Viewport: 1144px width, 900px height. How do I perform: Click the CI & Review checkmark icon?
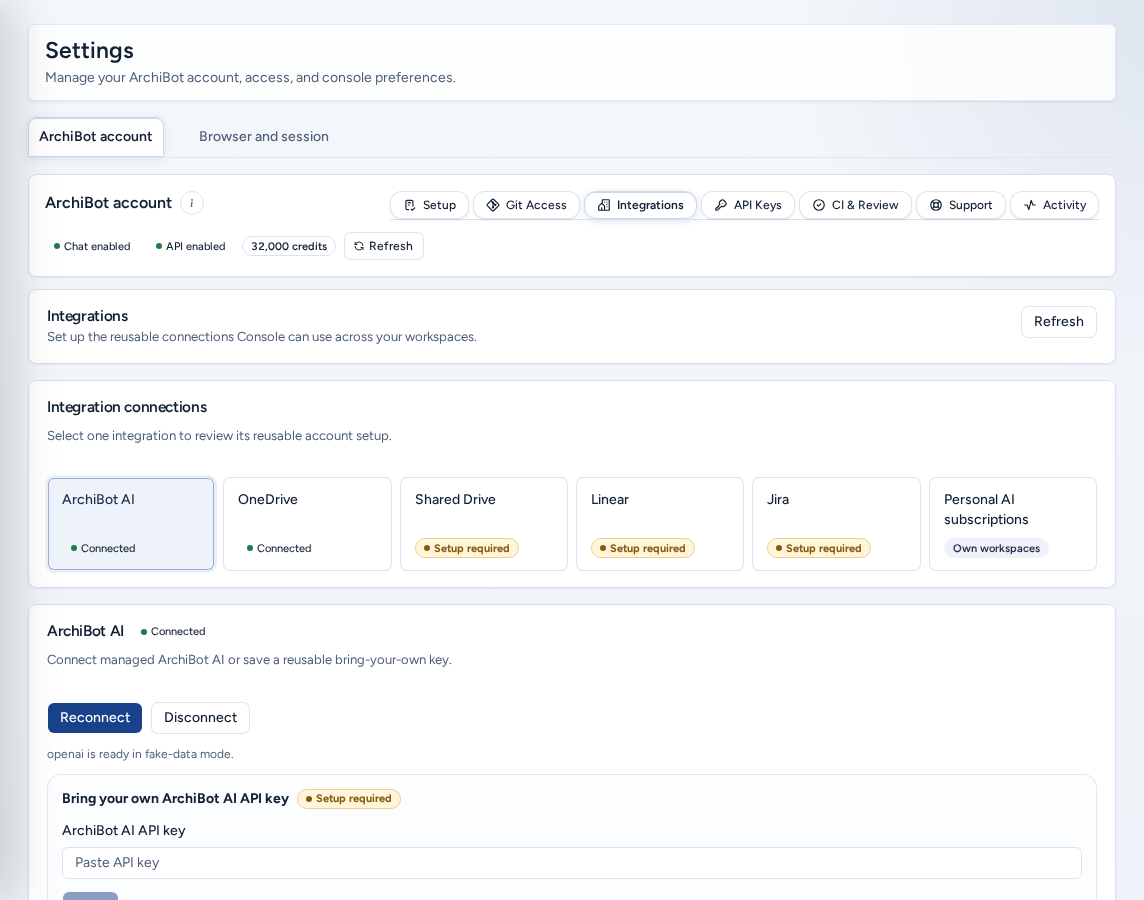(819, 205)
